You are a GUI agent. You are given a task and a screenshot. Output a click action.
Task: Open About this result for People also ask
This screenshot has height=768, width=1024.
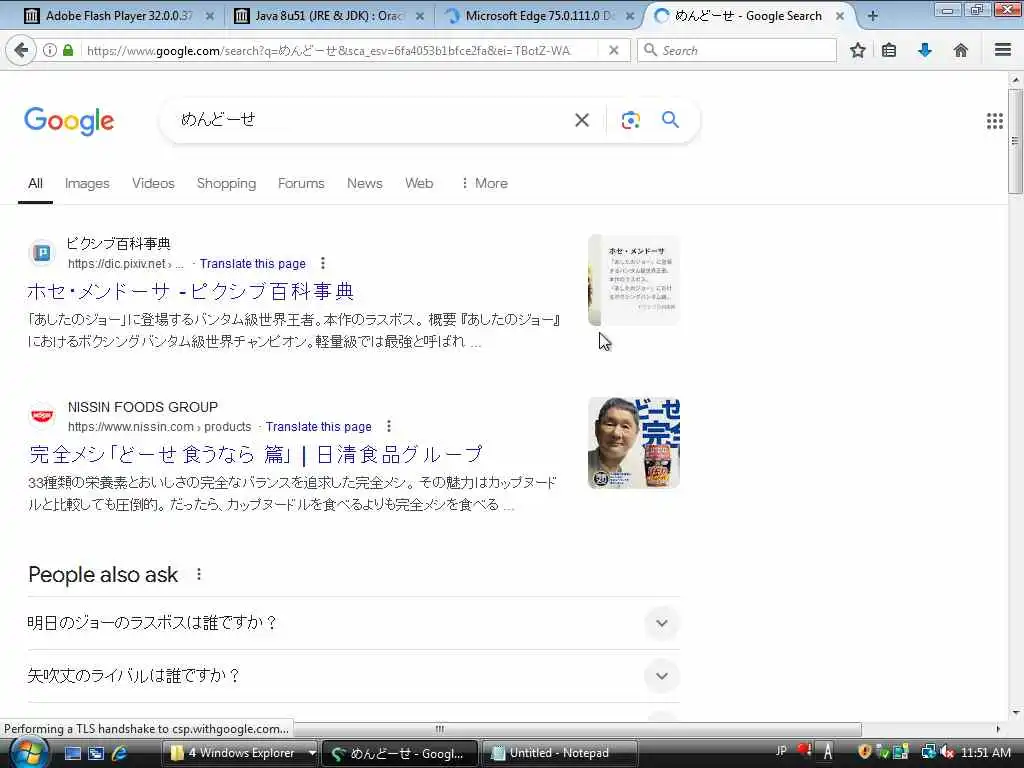tap(199, 575)
